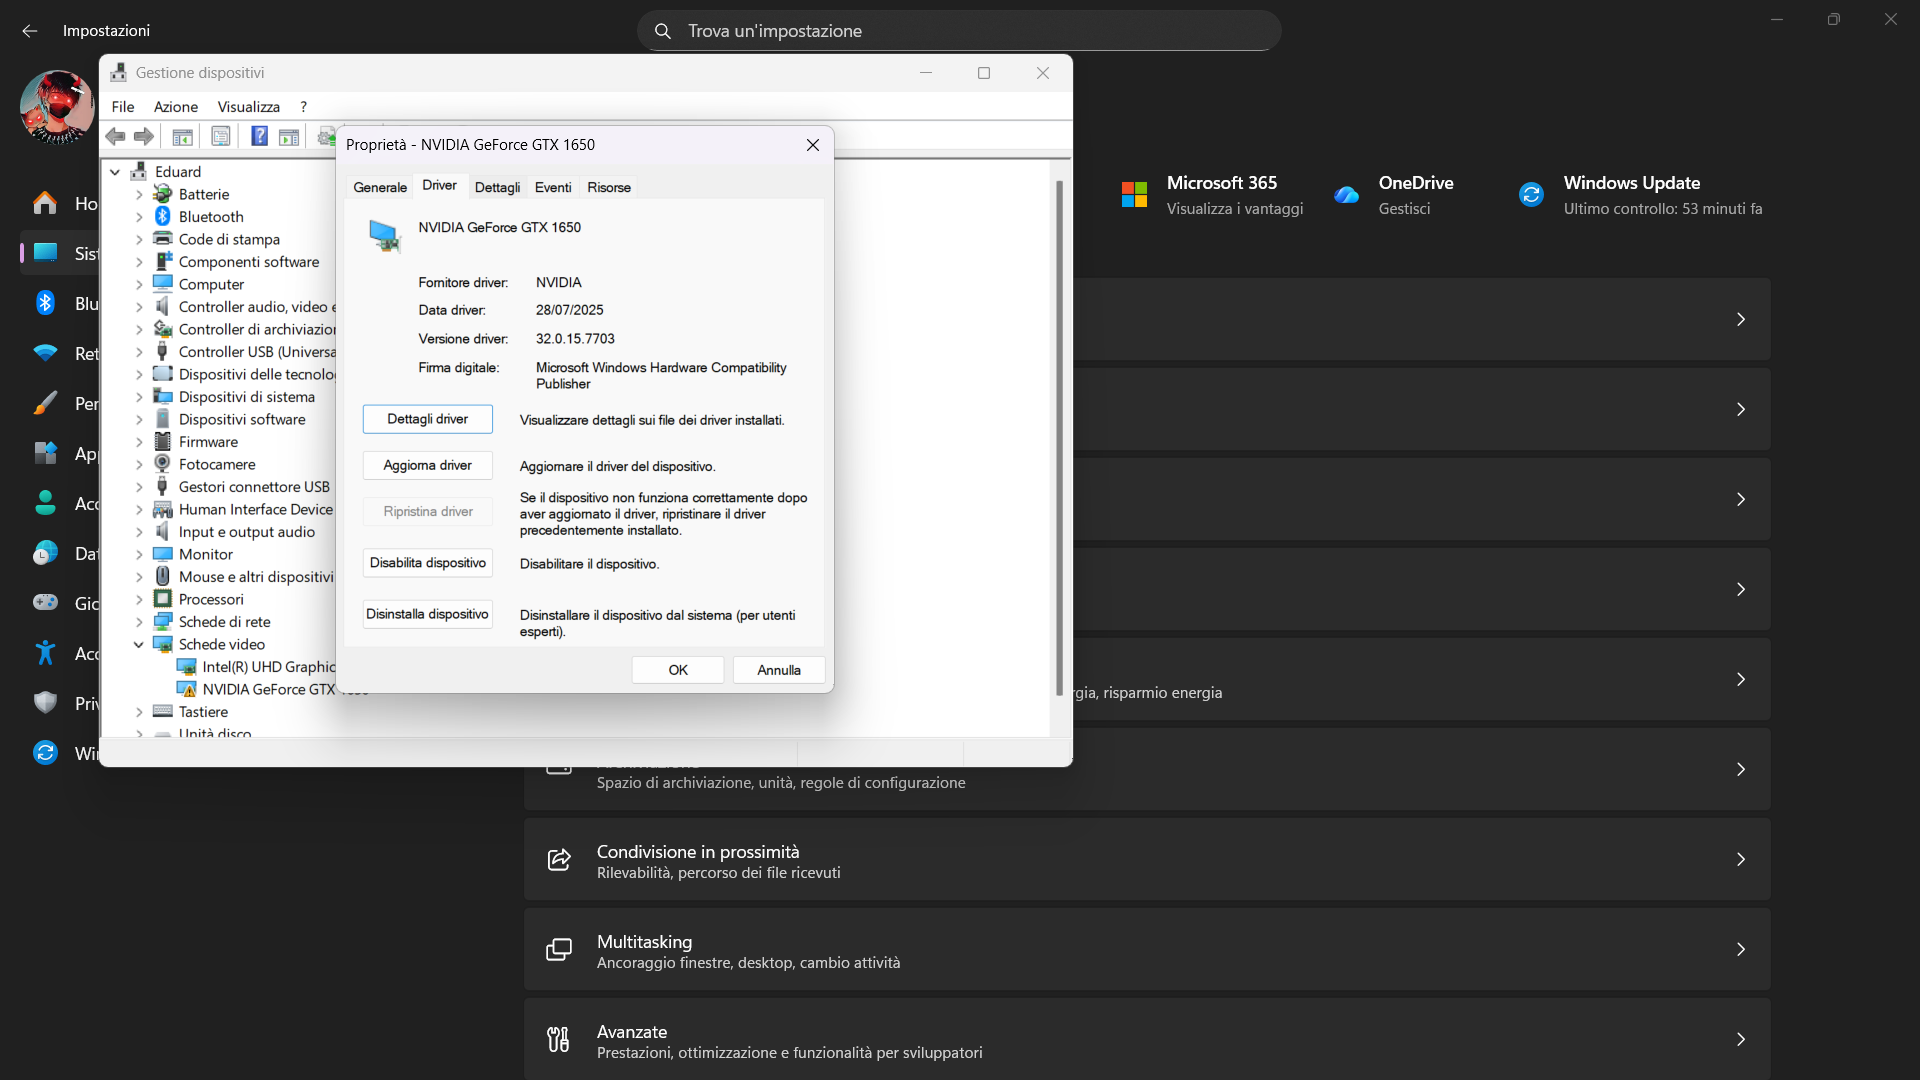Collapse the Schede video category

point(139,645)
